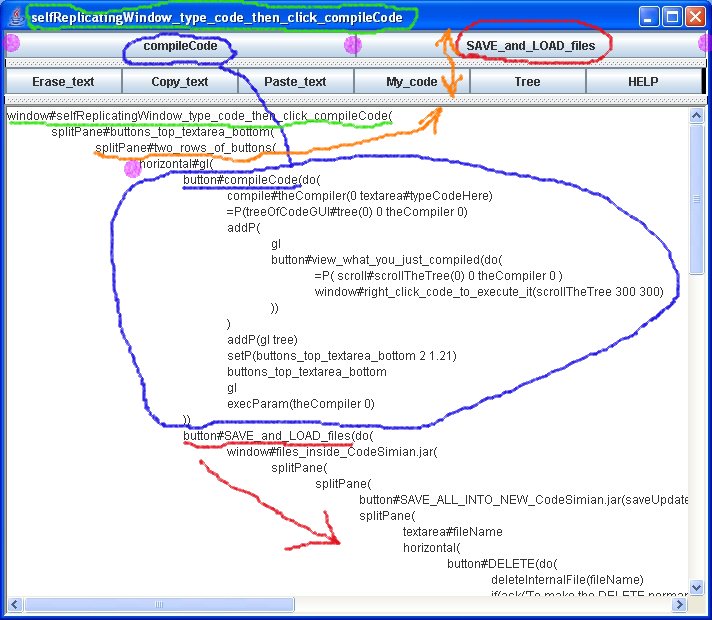Open SAVE_and_LOAD_files
This screenshot has width=712, height=620.
click(530, 46)
